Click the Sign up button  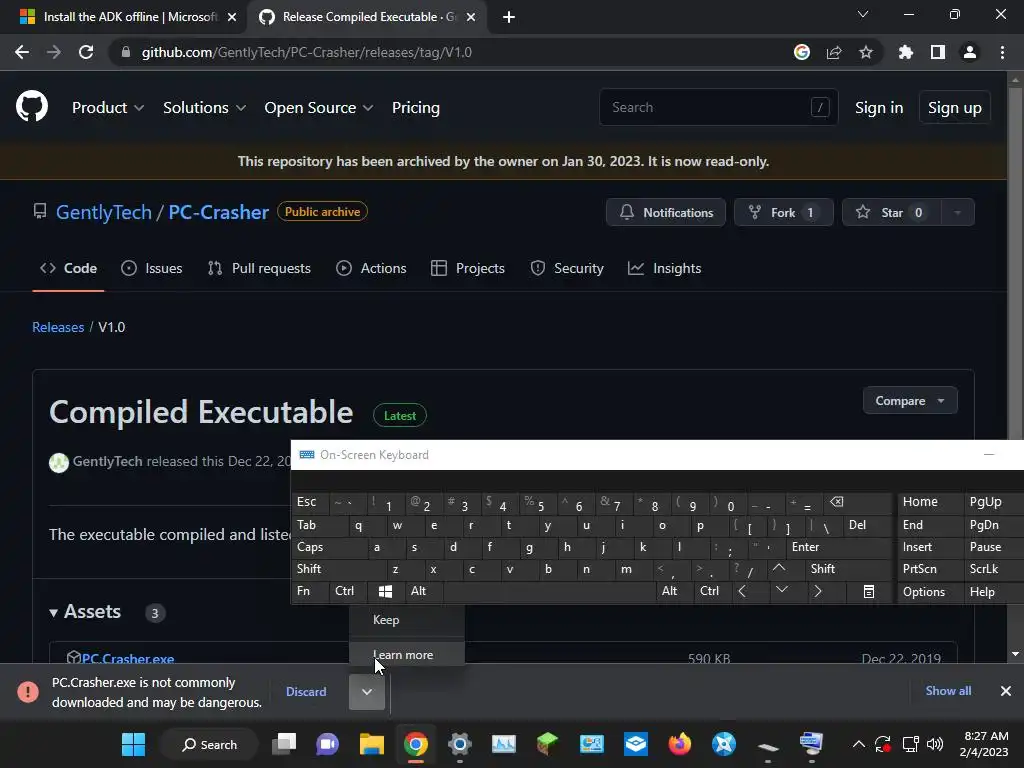955,107
